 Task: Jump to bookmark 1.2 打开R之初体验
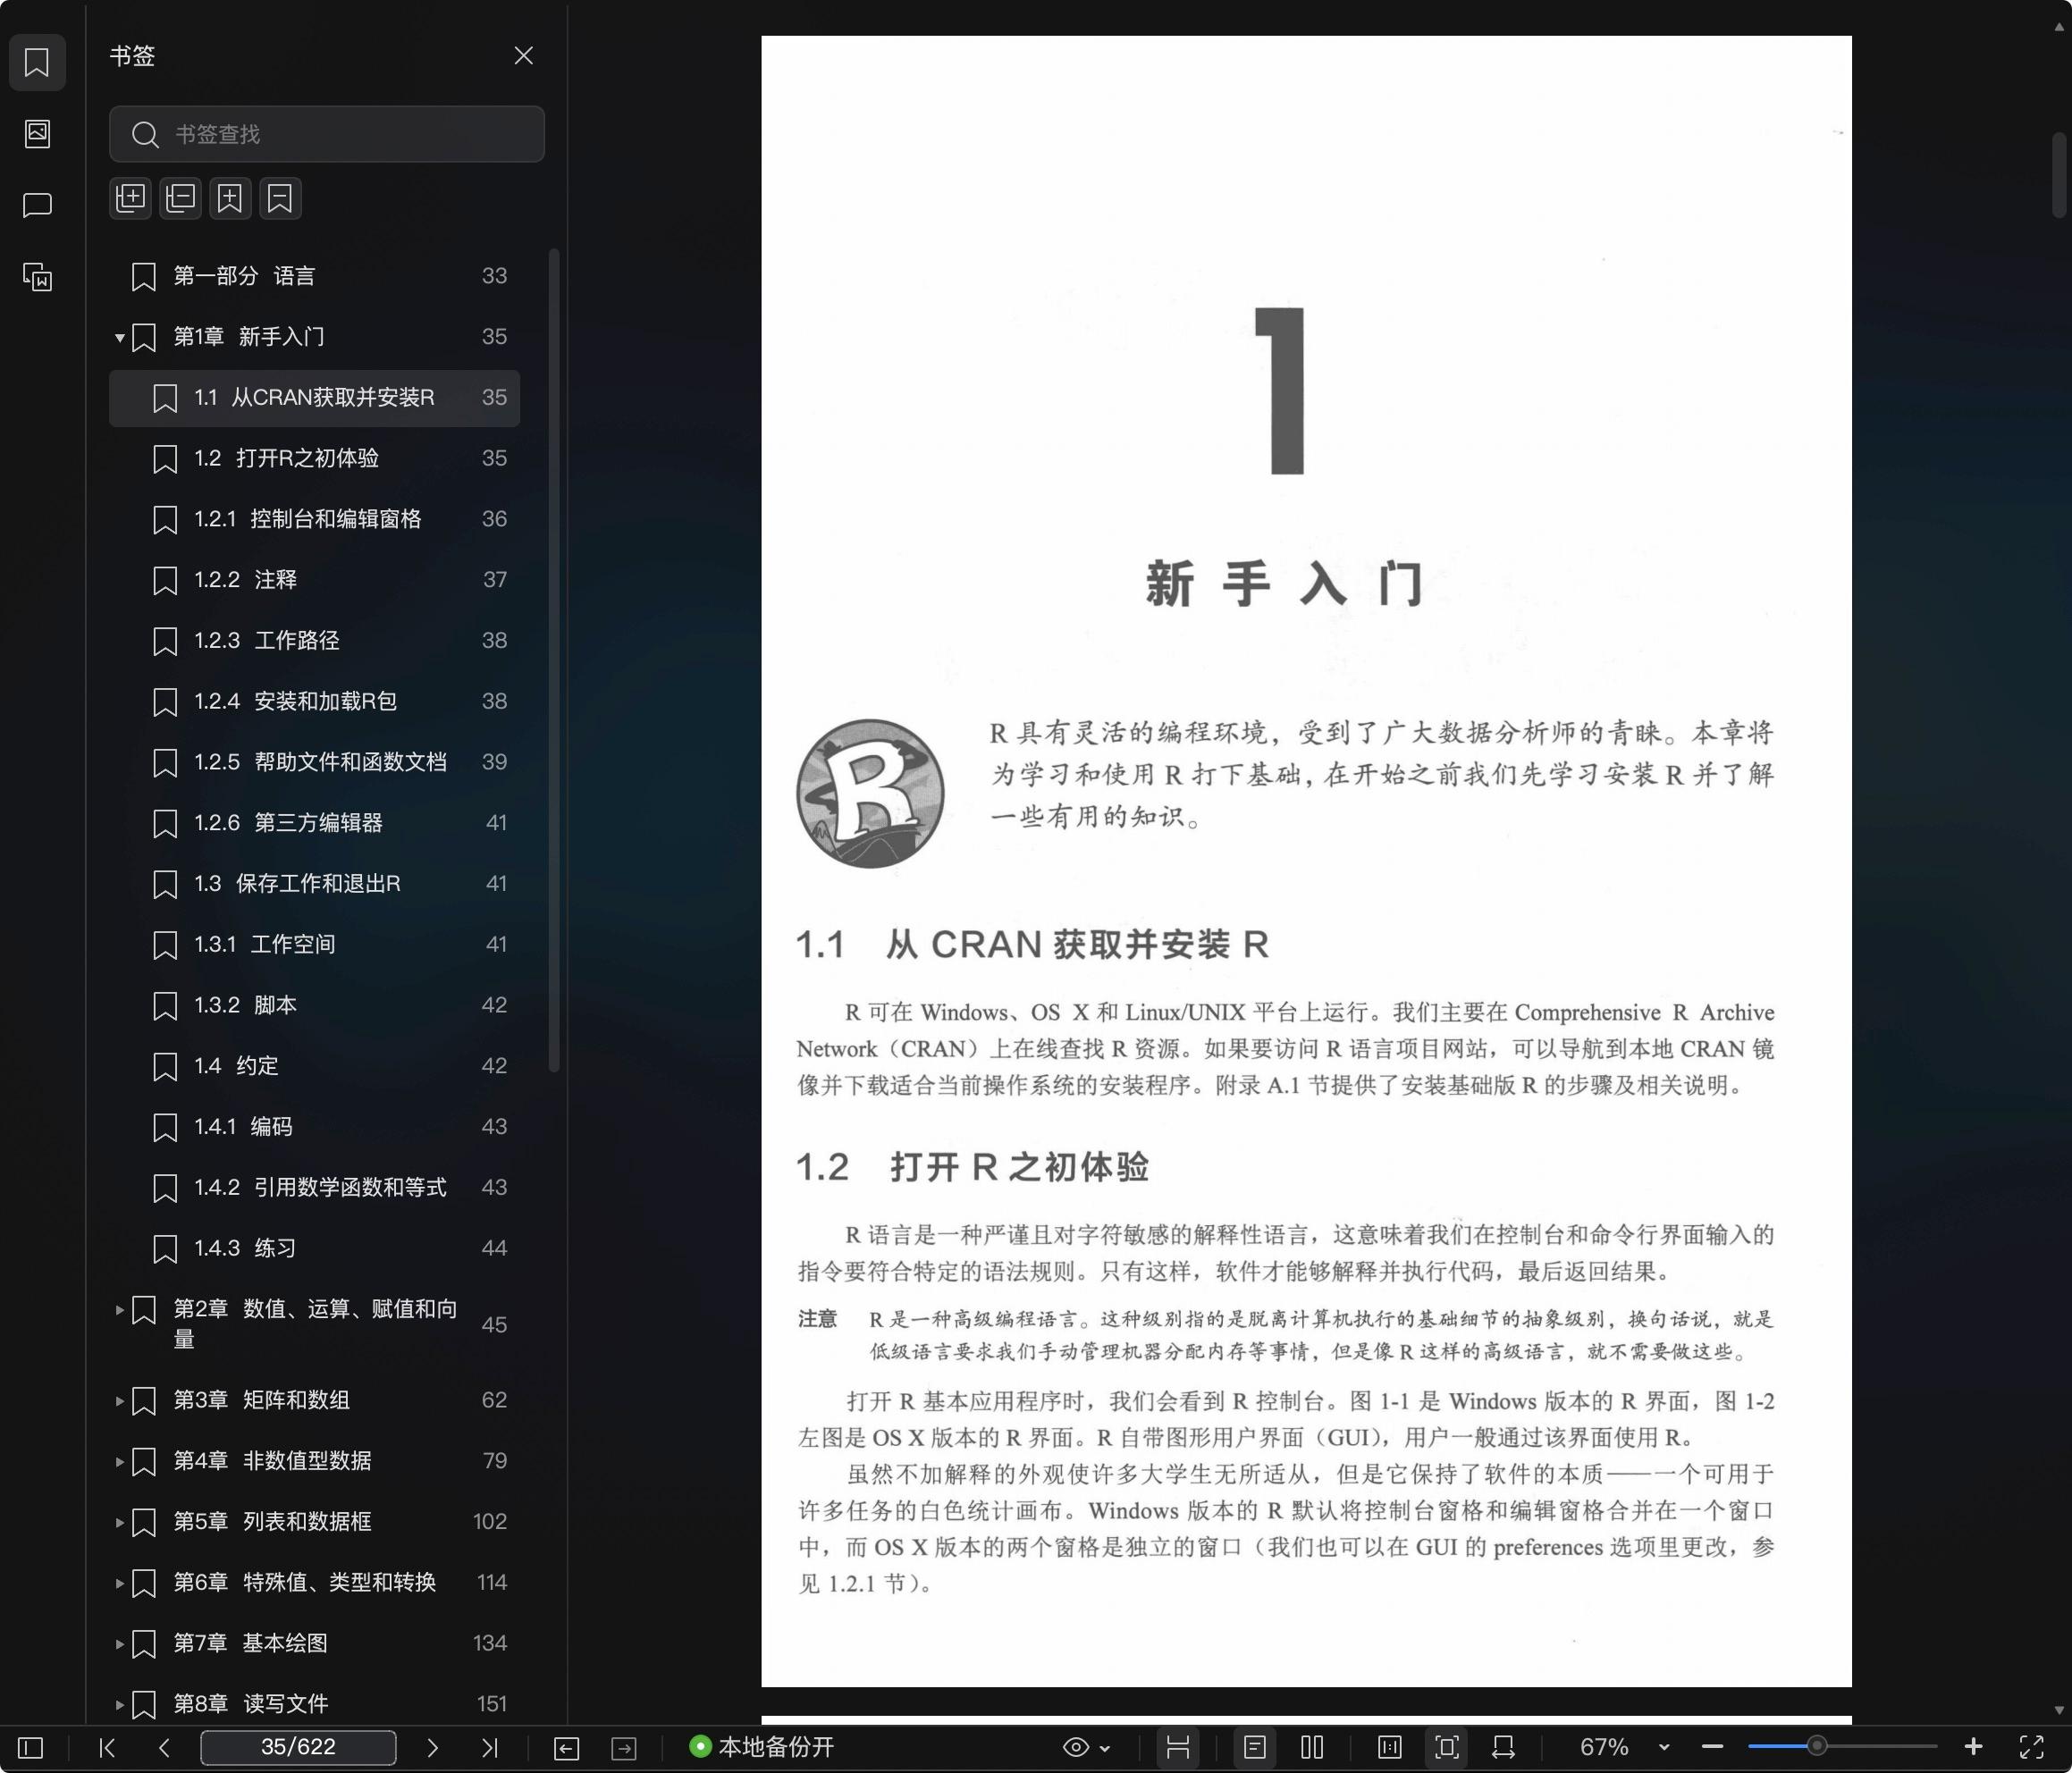pos(314,459)
